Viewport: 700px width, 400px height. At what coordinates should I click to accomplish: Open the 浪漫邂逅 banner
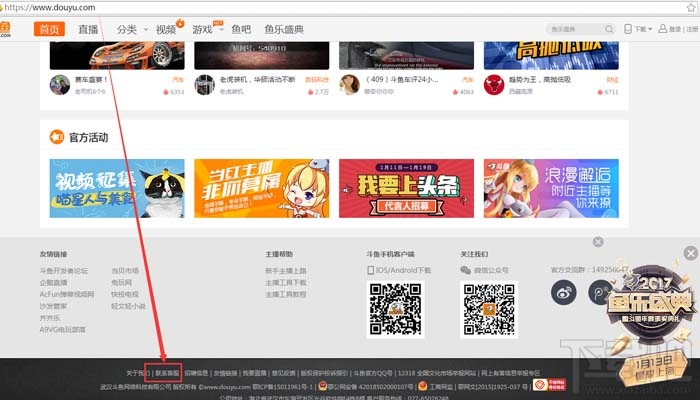point(551,188)
